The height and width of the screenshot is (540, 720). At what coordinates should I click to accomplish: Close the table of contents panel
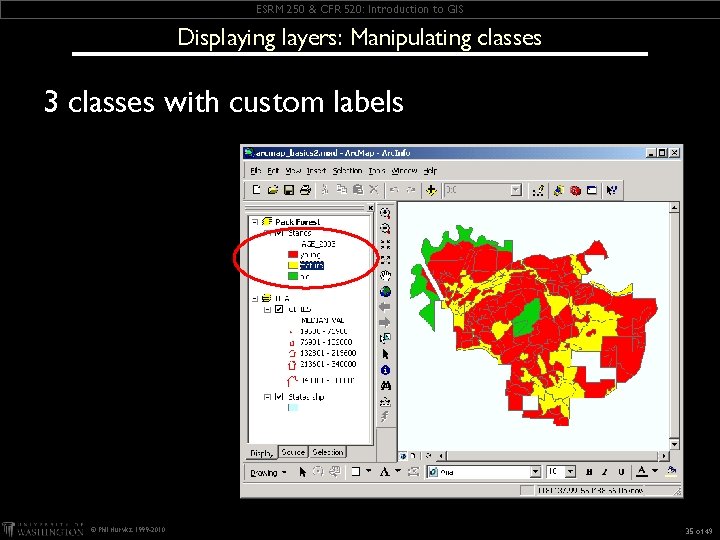(x=370, y=208)
